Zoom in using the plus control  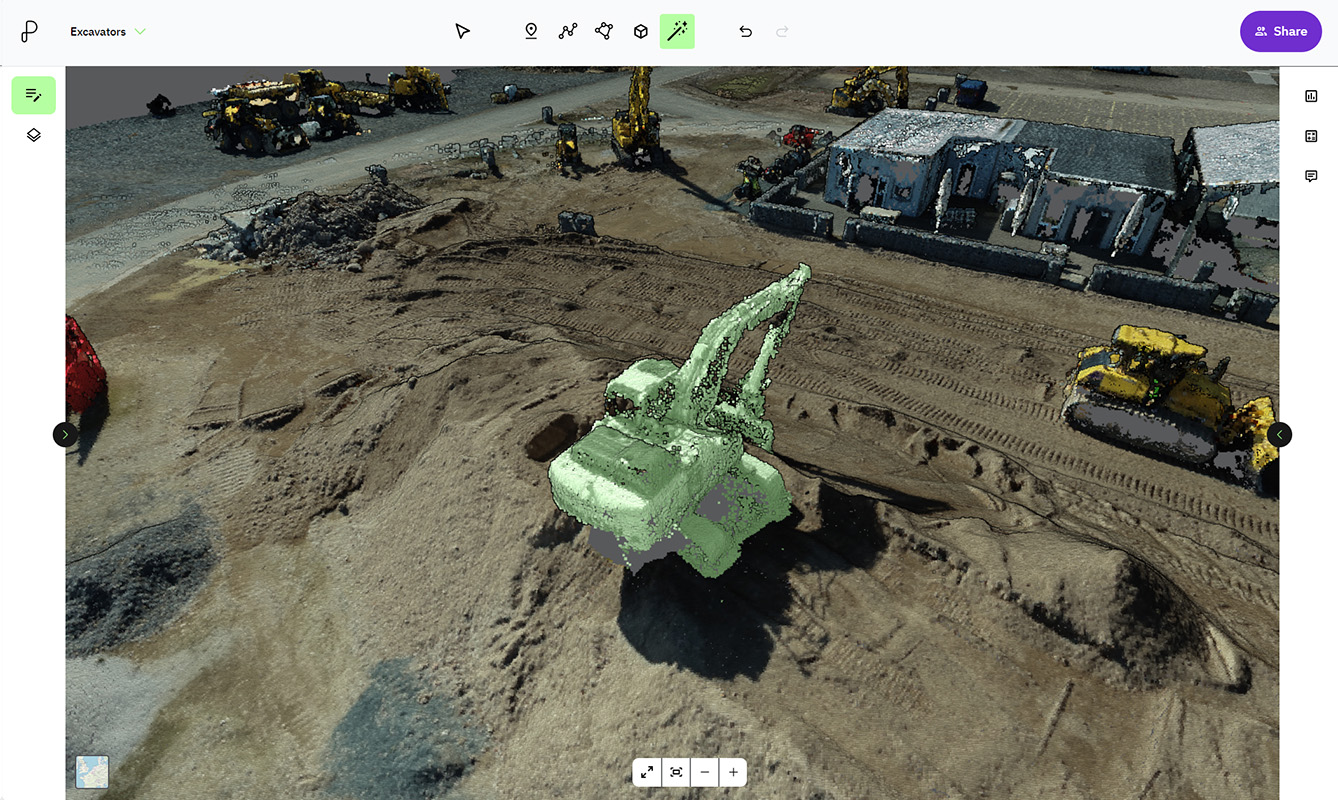(733, 772)
